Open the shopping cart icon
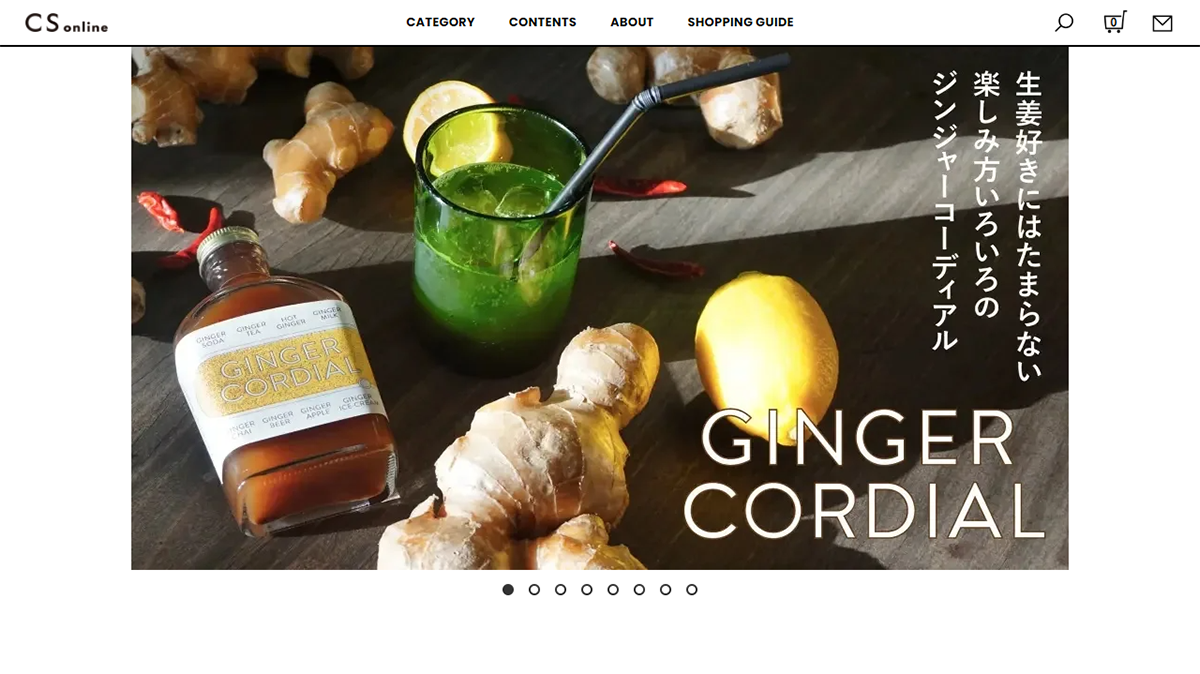Viewport: 1200px width, 674px height. point(1114,22)
